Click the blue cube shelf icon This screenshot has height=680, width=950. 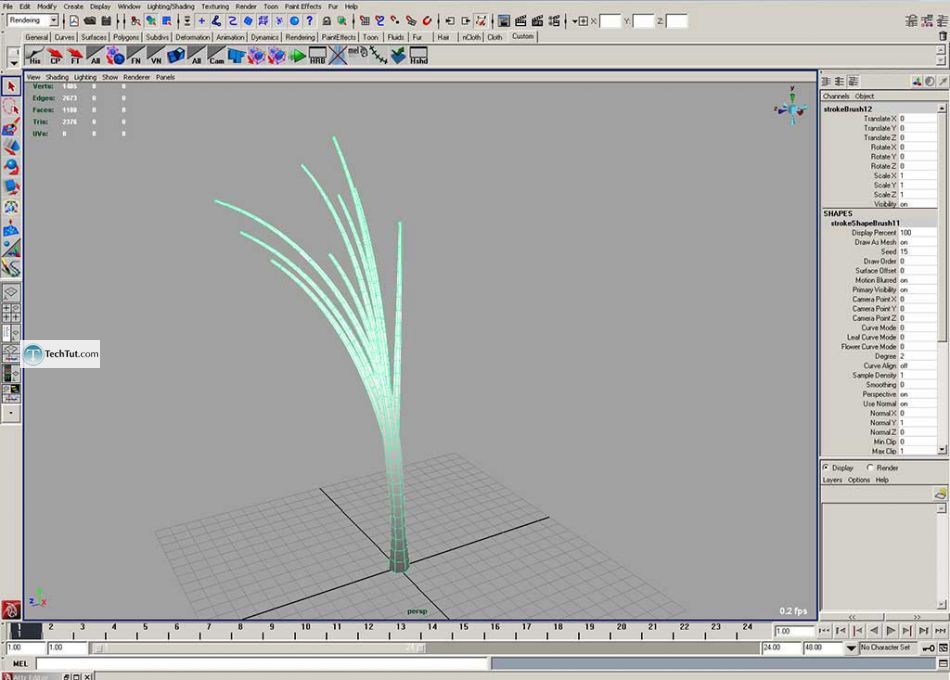click(x=176, y=56)
